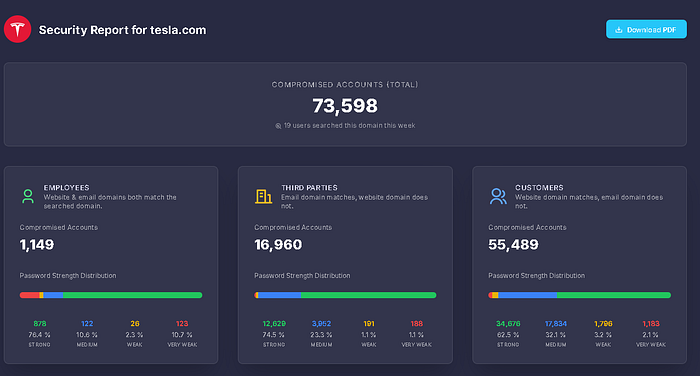Click the Employees person icon
The width and height of the screenshot is (700, 376).
coord(28,196)
